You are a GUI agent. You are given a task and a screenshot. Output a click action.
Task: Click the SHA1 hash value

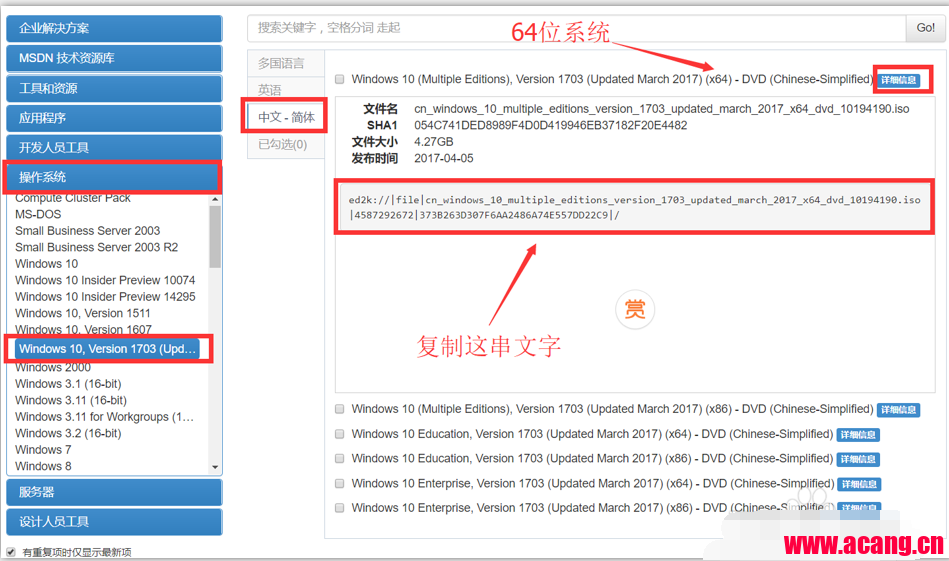[x=551, y=125]
